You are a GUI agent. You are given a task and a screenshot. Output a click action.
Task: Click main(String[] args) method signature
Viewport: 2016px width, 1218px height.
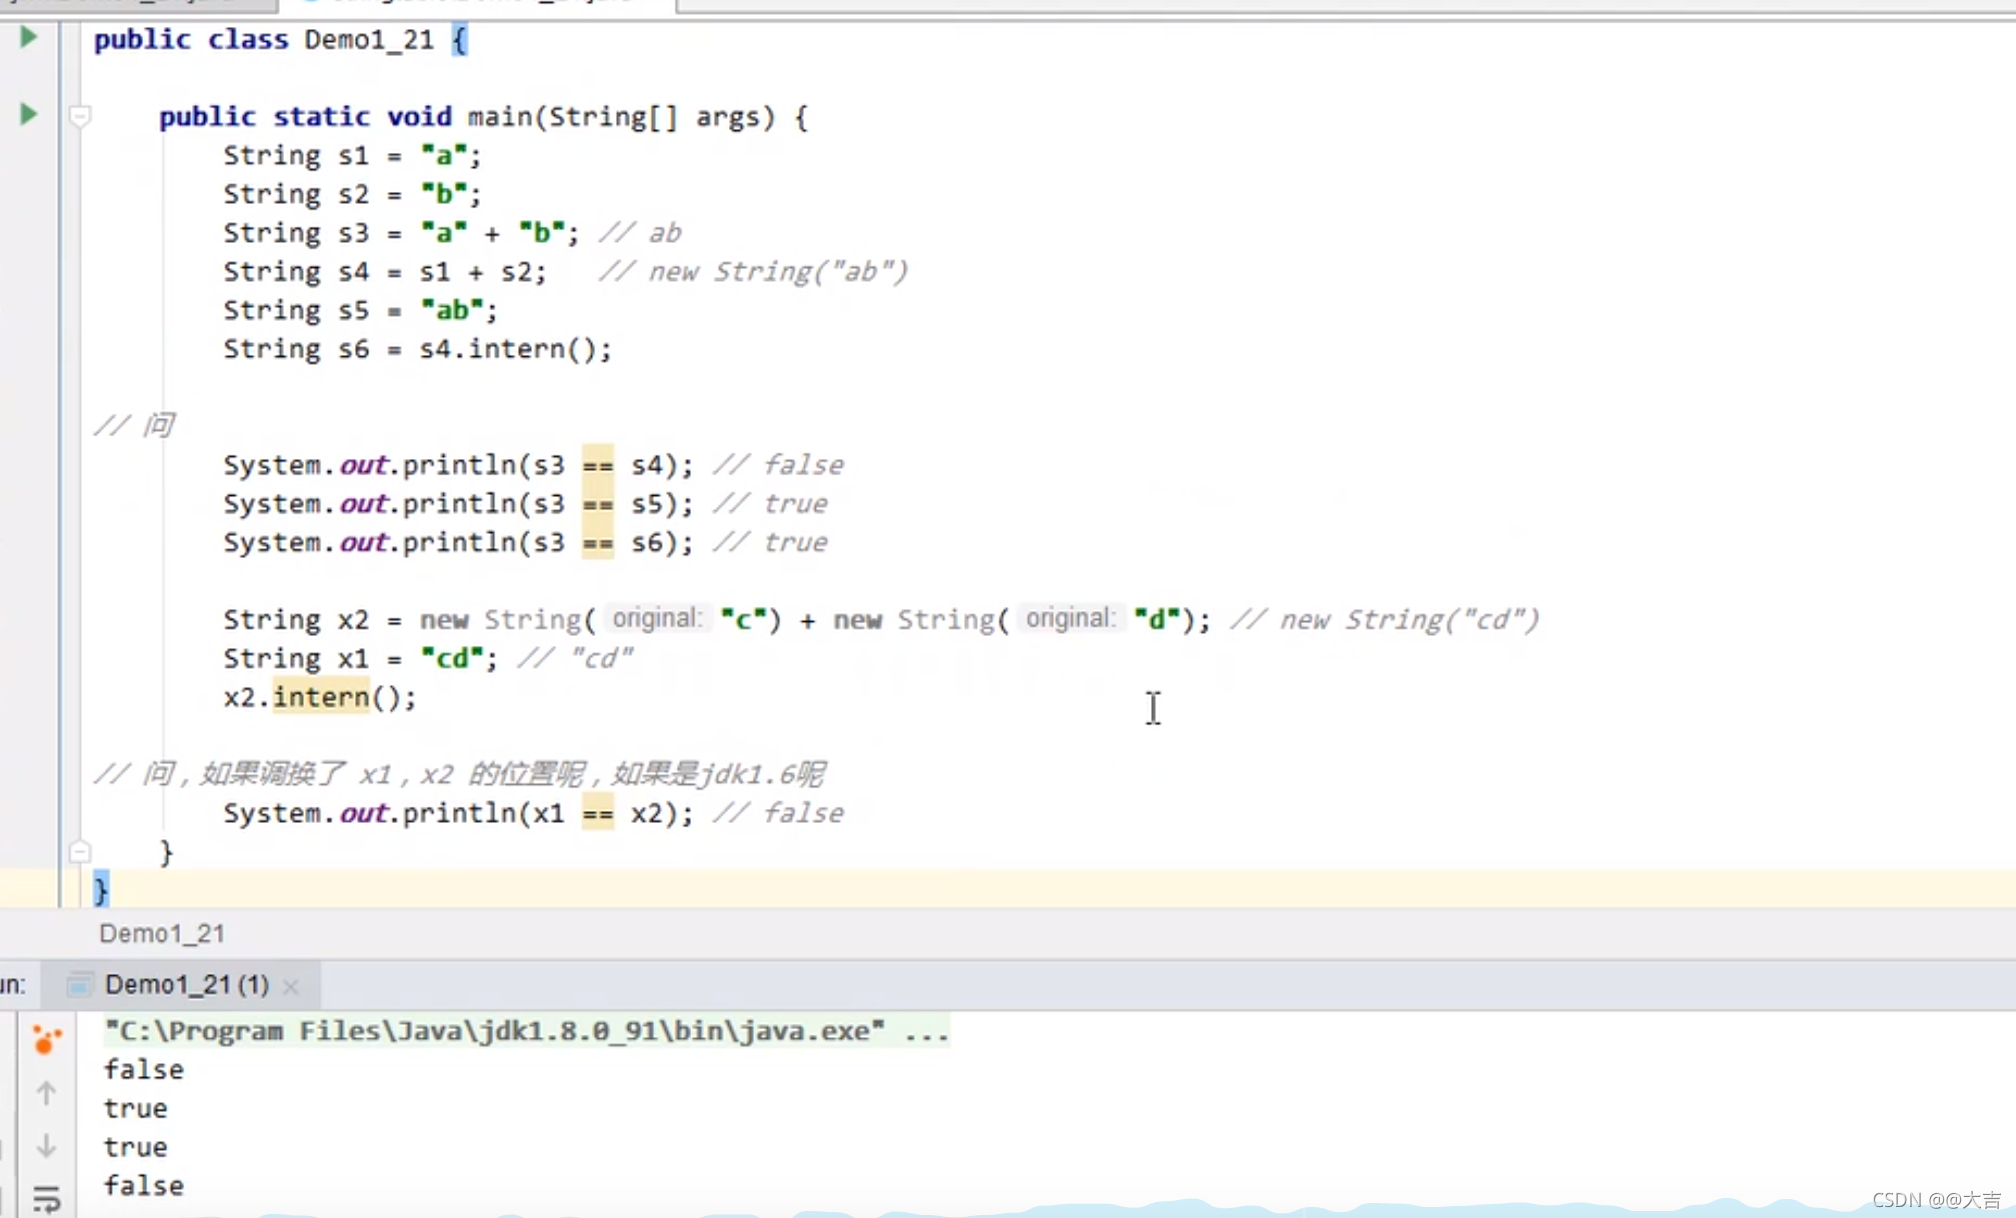coord(621,117)
